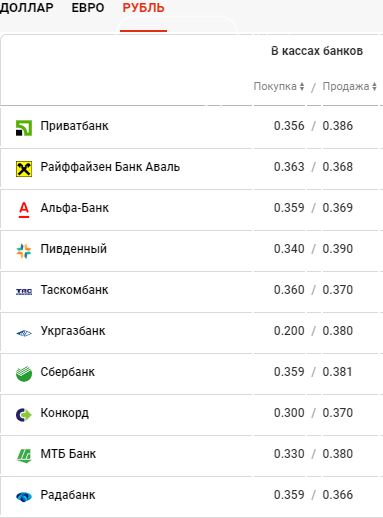Click the Таскомбанк logo icon

tap(24, 292)
